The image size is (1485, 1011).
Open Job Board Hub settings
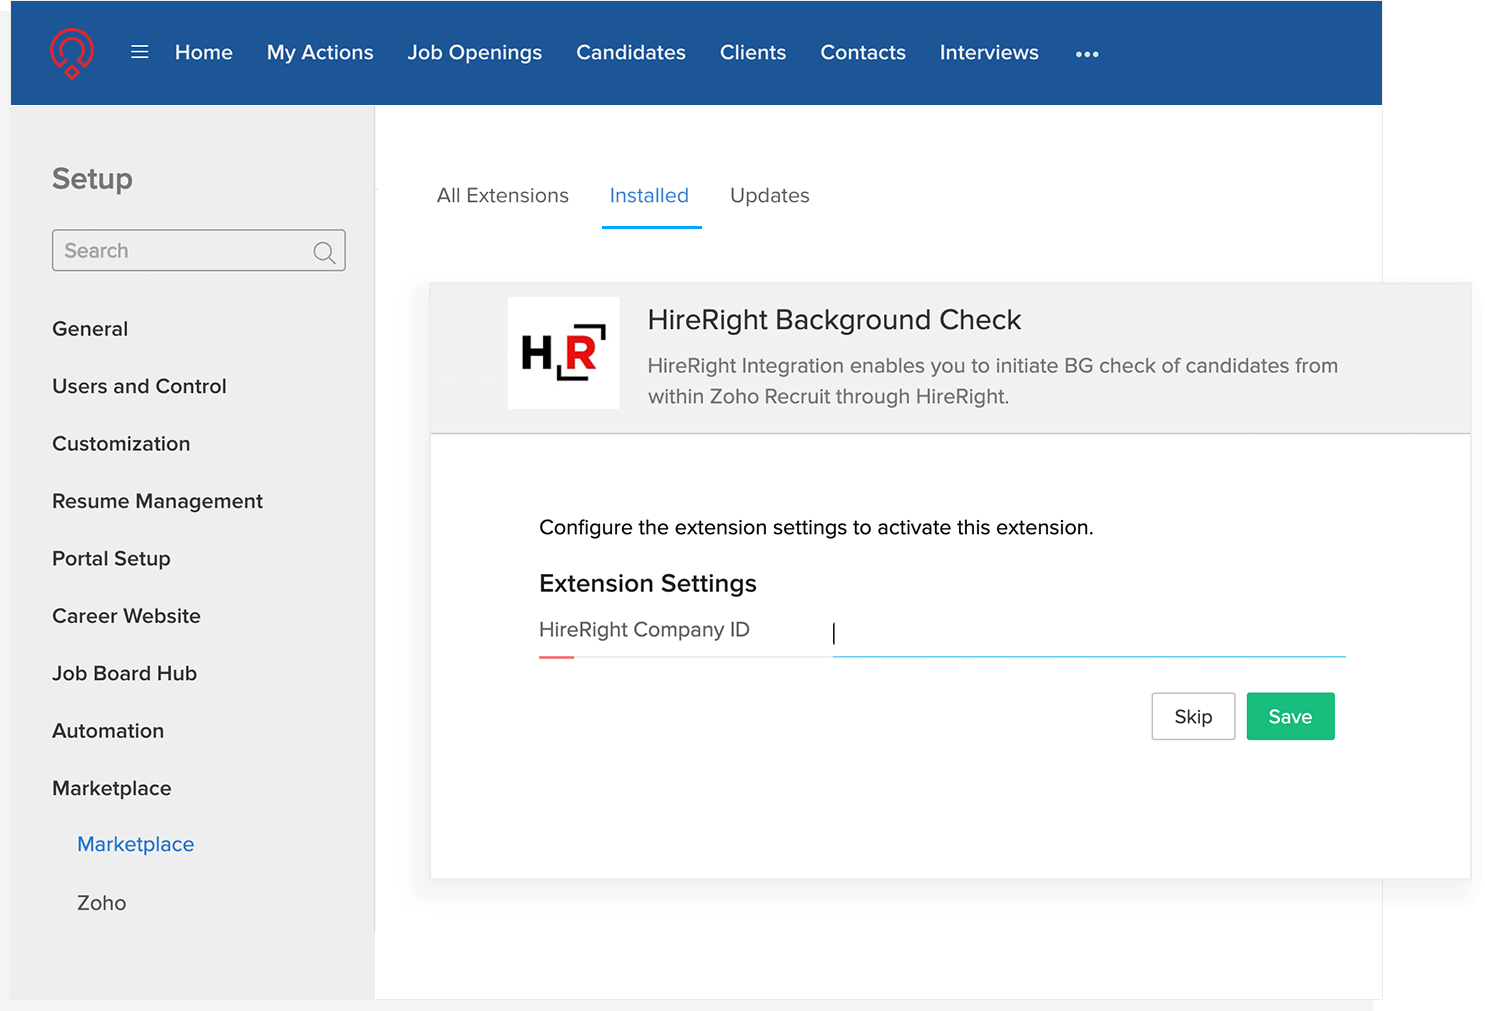[x=124, y=673]
